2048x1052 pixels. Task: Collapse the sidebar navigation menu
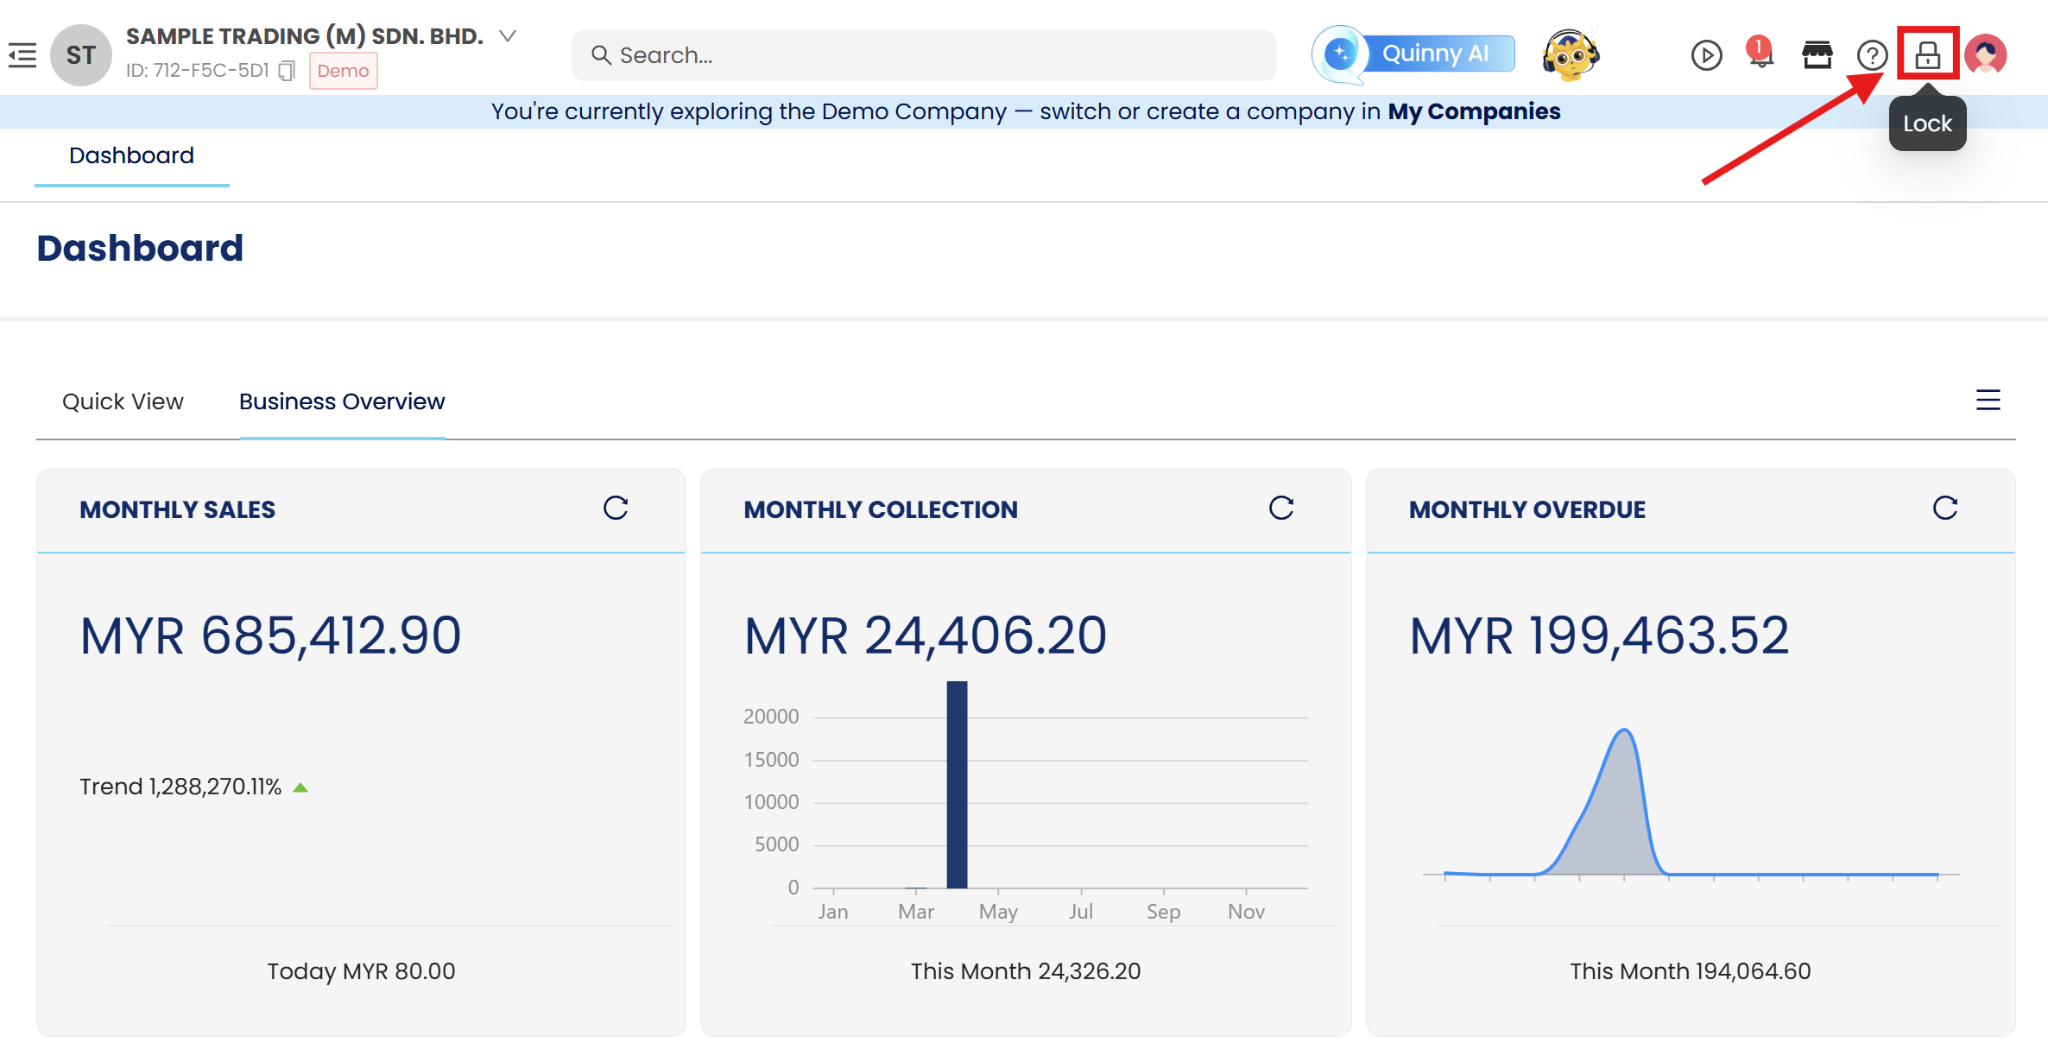coord(22,55)
